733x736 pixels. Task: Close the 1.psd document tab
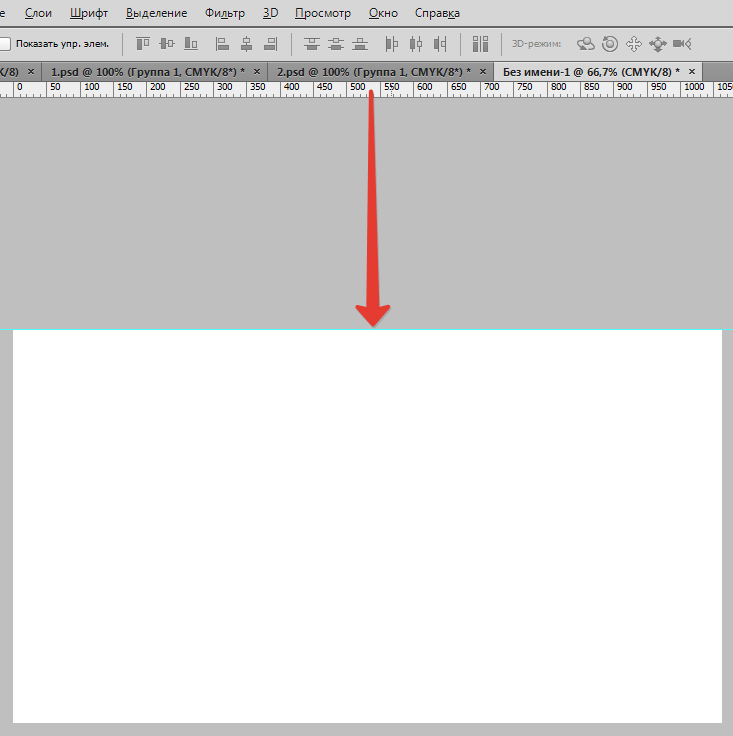(x=257, y=71)
